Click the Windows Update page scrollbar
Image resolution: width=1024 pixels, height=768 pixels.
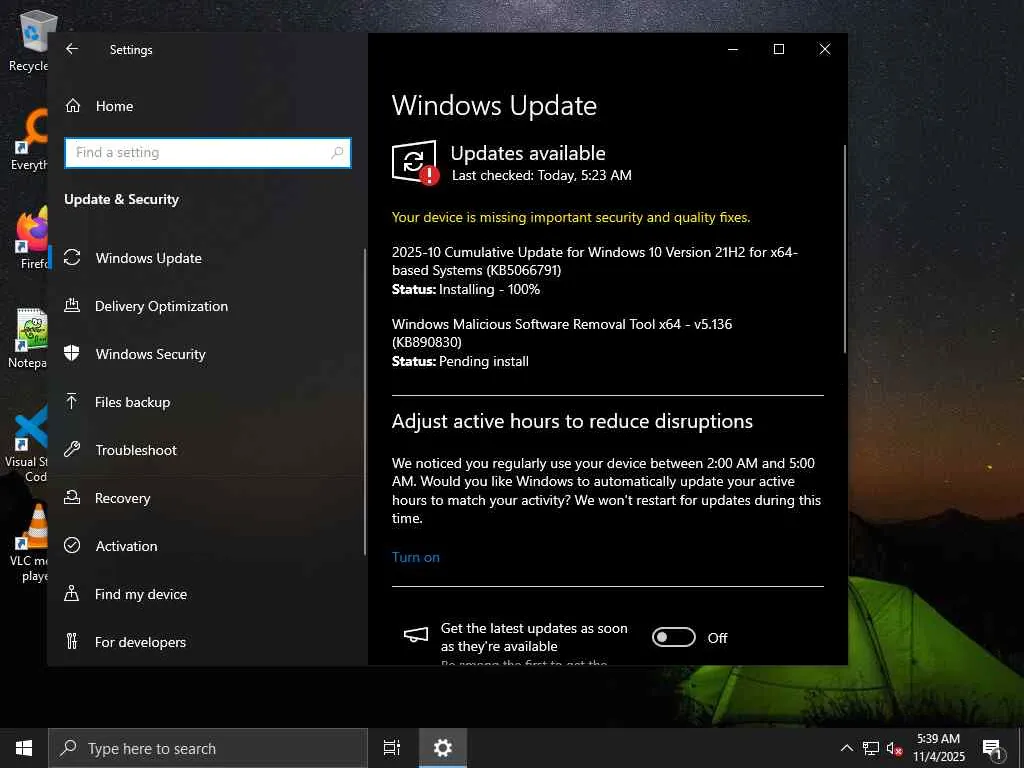[844, 249]
